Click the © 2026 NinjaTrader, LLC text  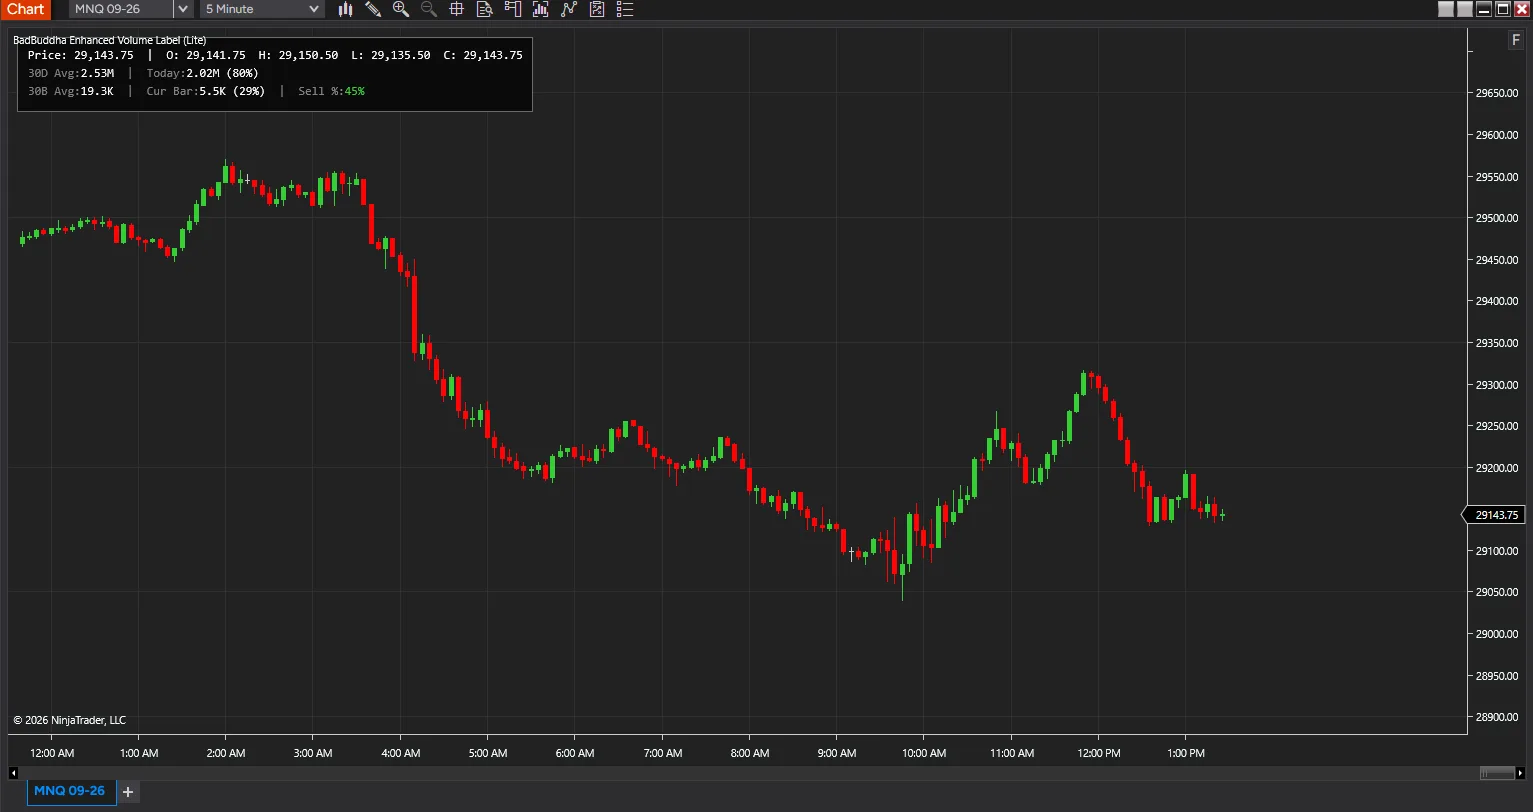click(69, 720)
